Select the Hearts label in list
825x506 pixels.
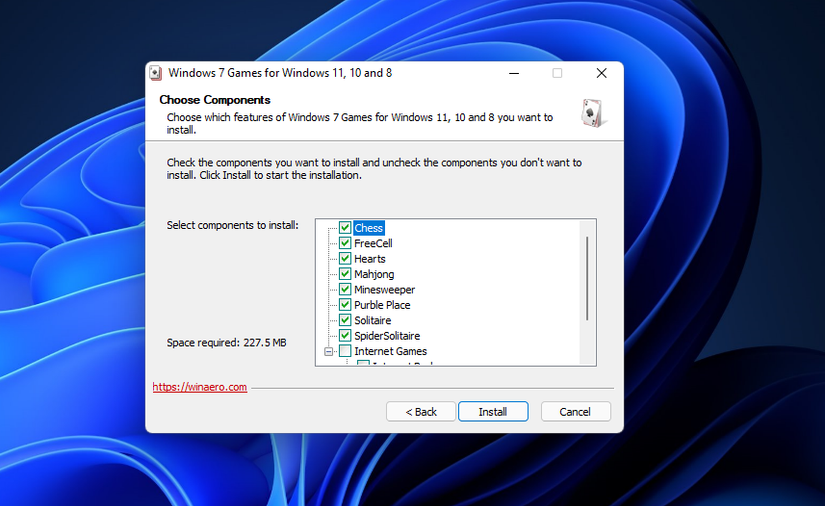click(369, 259)
